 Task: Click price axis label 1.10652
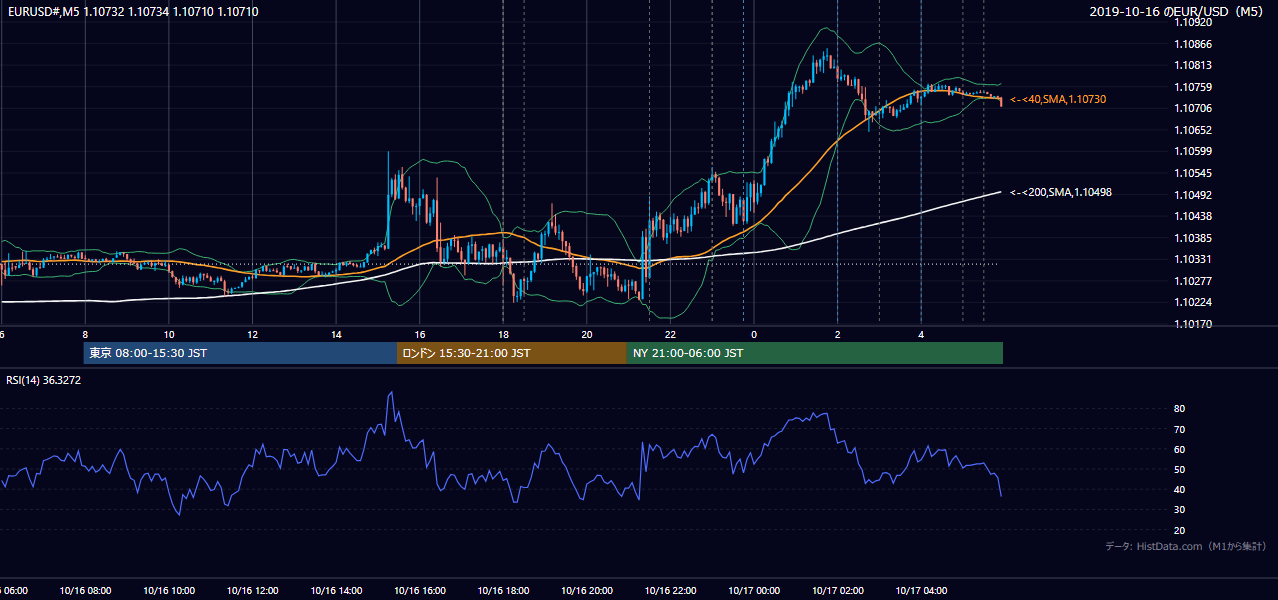pyautogui.click(x=1192, y=130)
